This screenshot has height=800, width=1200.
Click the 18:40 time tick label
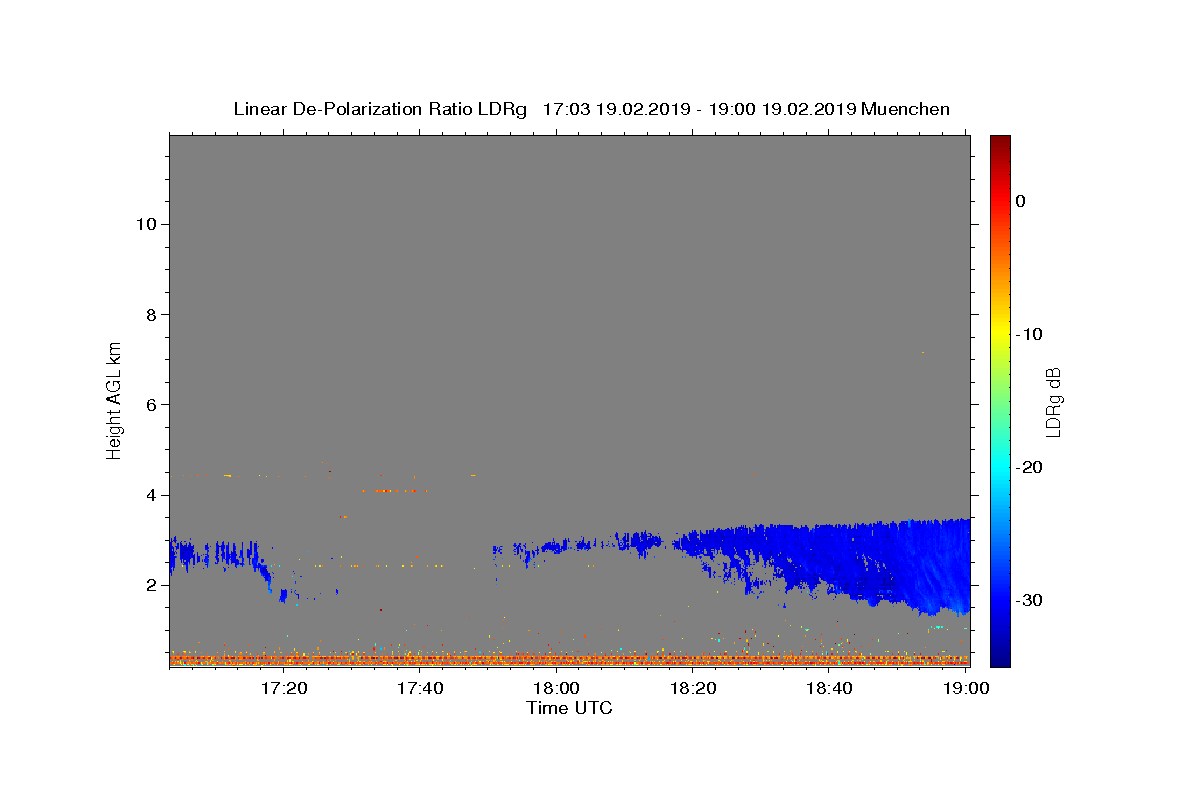point(829,689)
